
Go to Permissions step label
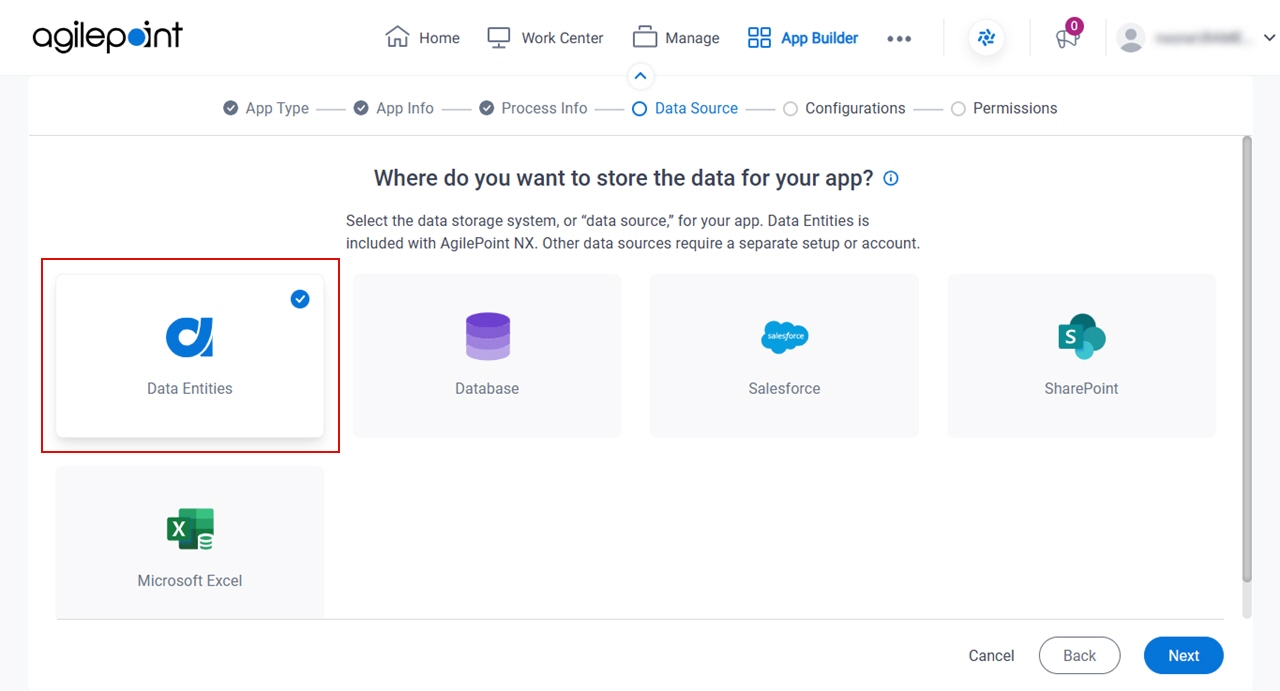tap(1015, 108)
